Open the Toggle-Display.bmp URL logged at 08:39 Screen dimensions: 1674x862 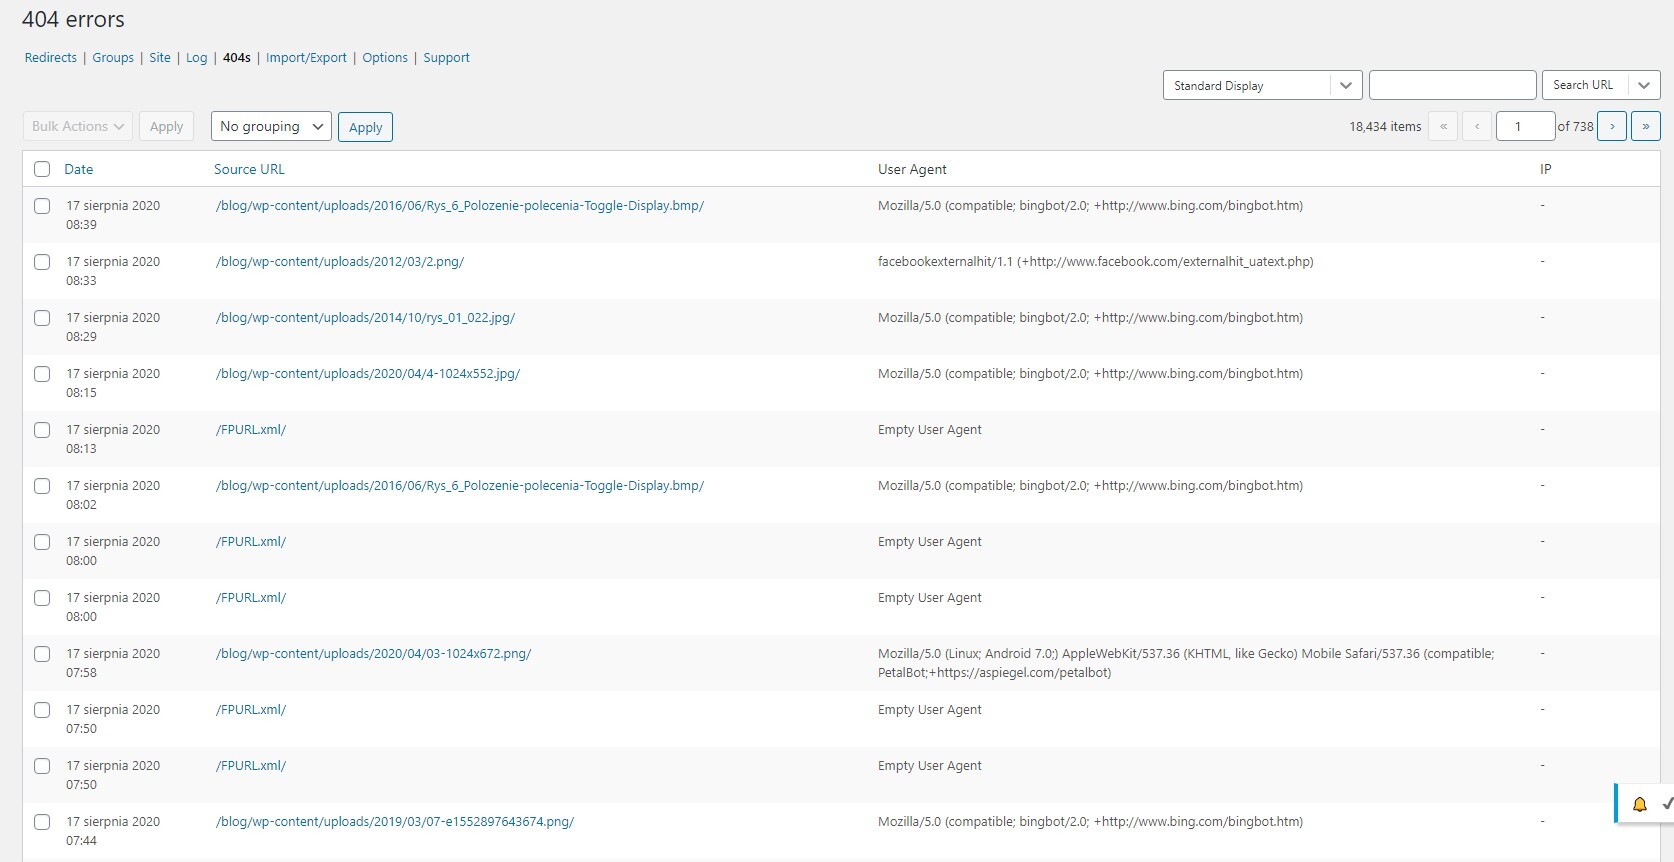460,206
